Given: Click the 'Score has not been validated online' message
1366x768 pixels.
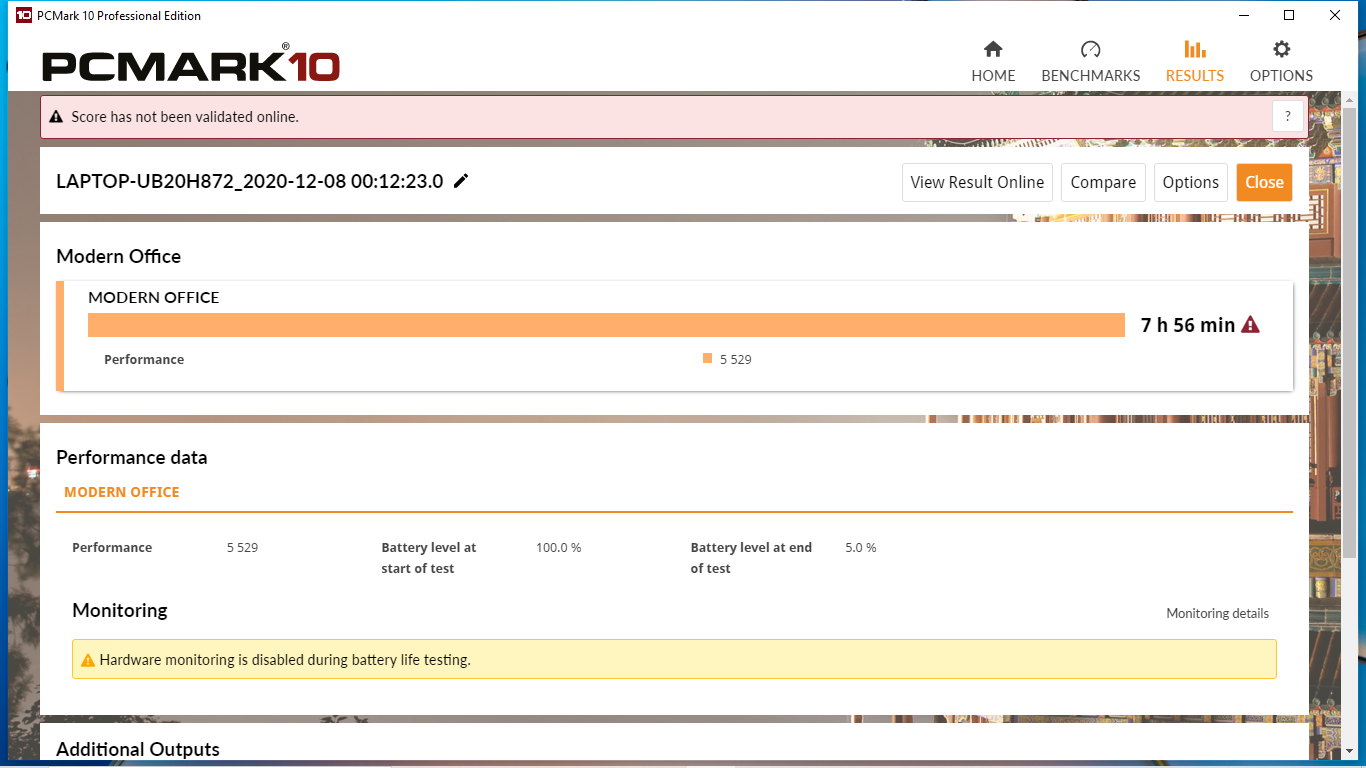Looking at the screenshot, I should click(x=185, y=117).
